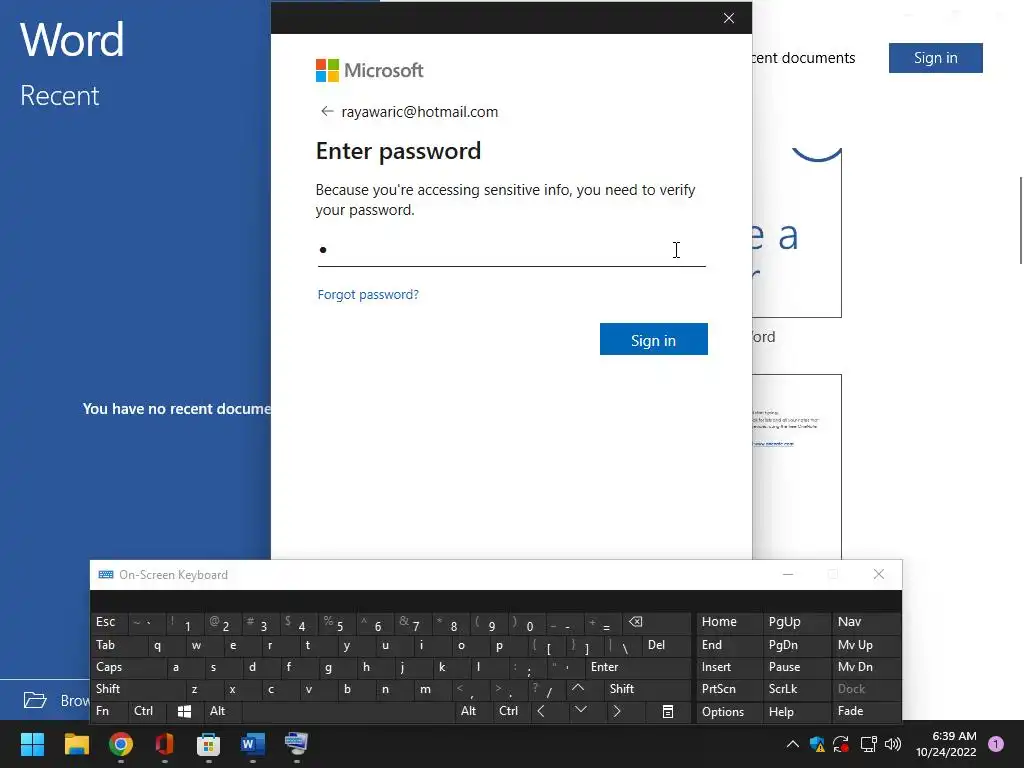Open the purple notification badge in the taskbar
The image size is (1024, 768).
(x=996, y=744)
